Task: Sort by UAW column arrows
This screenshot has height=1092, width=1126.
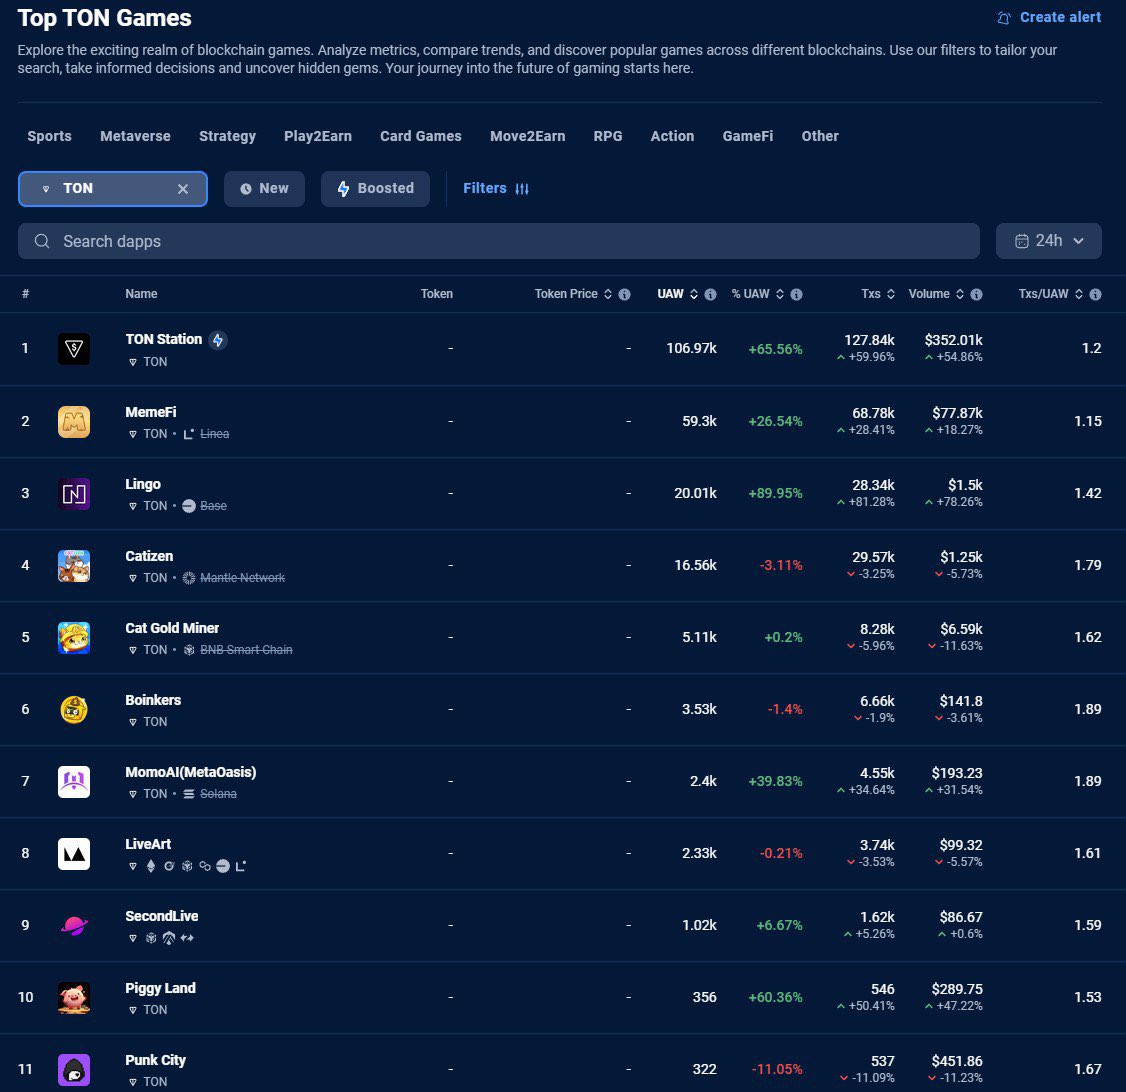Action: [x=694, y=294]
